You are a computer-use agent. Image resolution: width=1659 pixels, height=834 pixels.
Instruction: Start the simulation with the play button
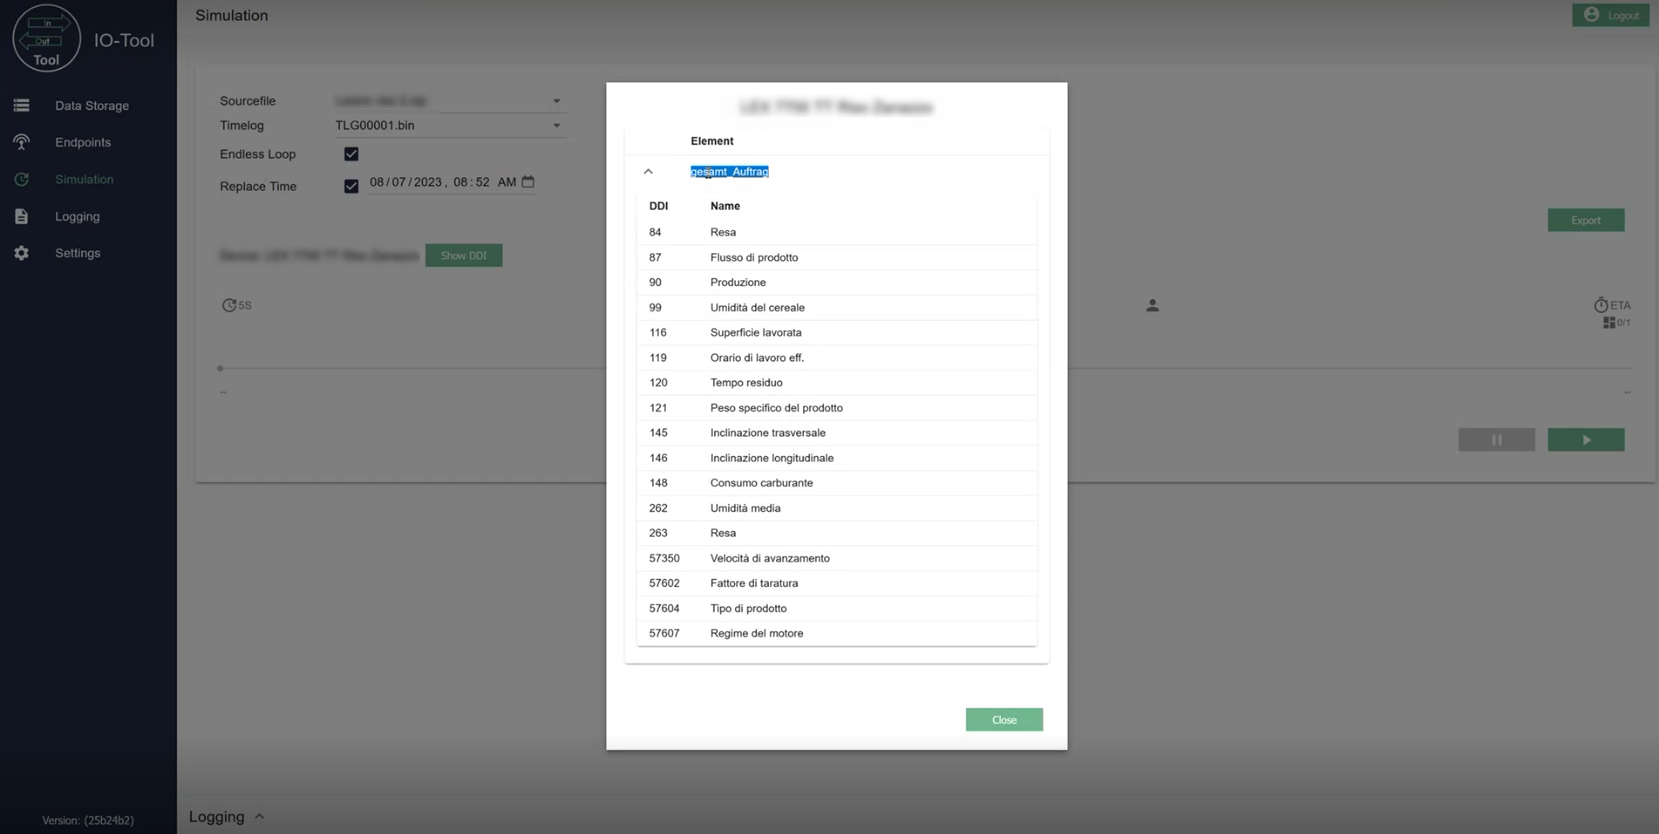coord(1586,440)
